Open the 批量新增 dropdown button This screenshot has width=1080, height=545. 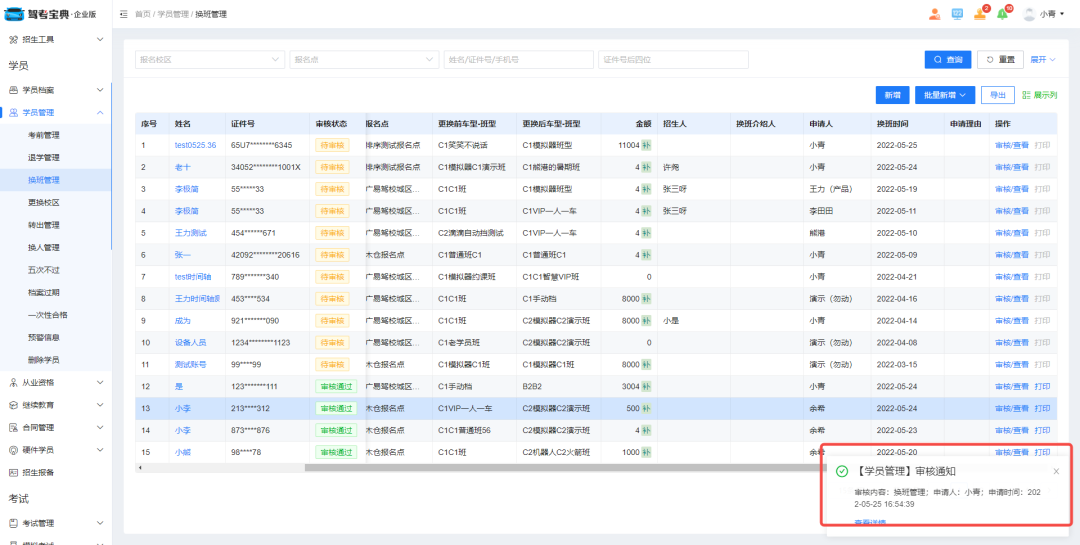(945, 96)
